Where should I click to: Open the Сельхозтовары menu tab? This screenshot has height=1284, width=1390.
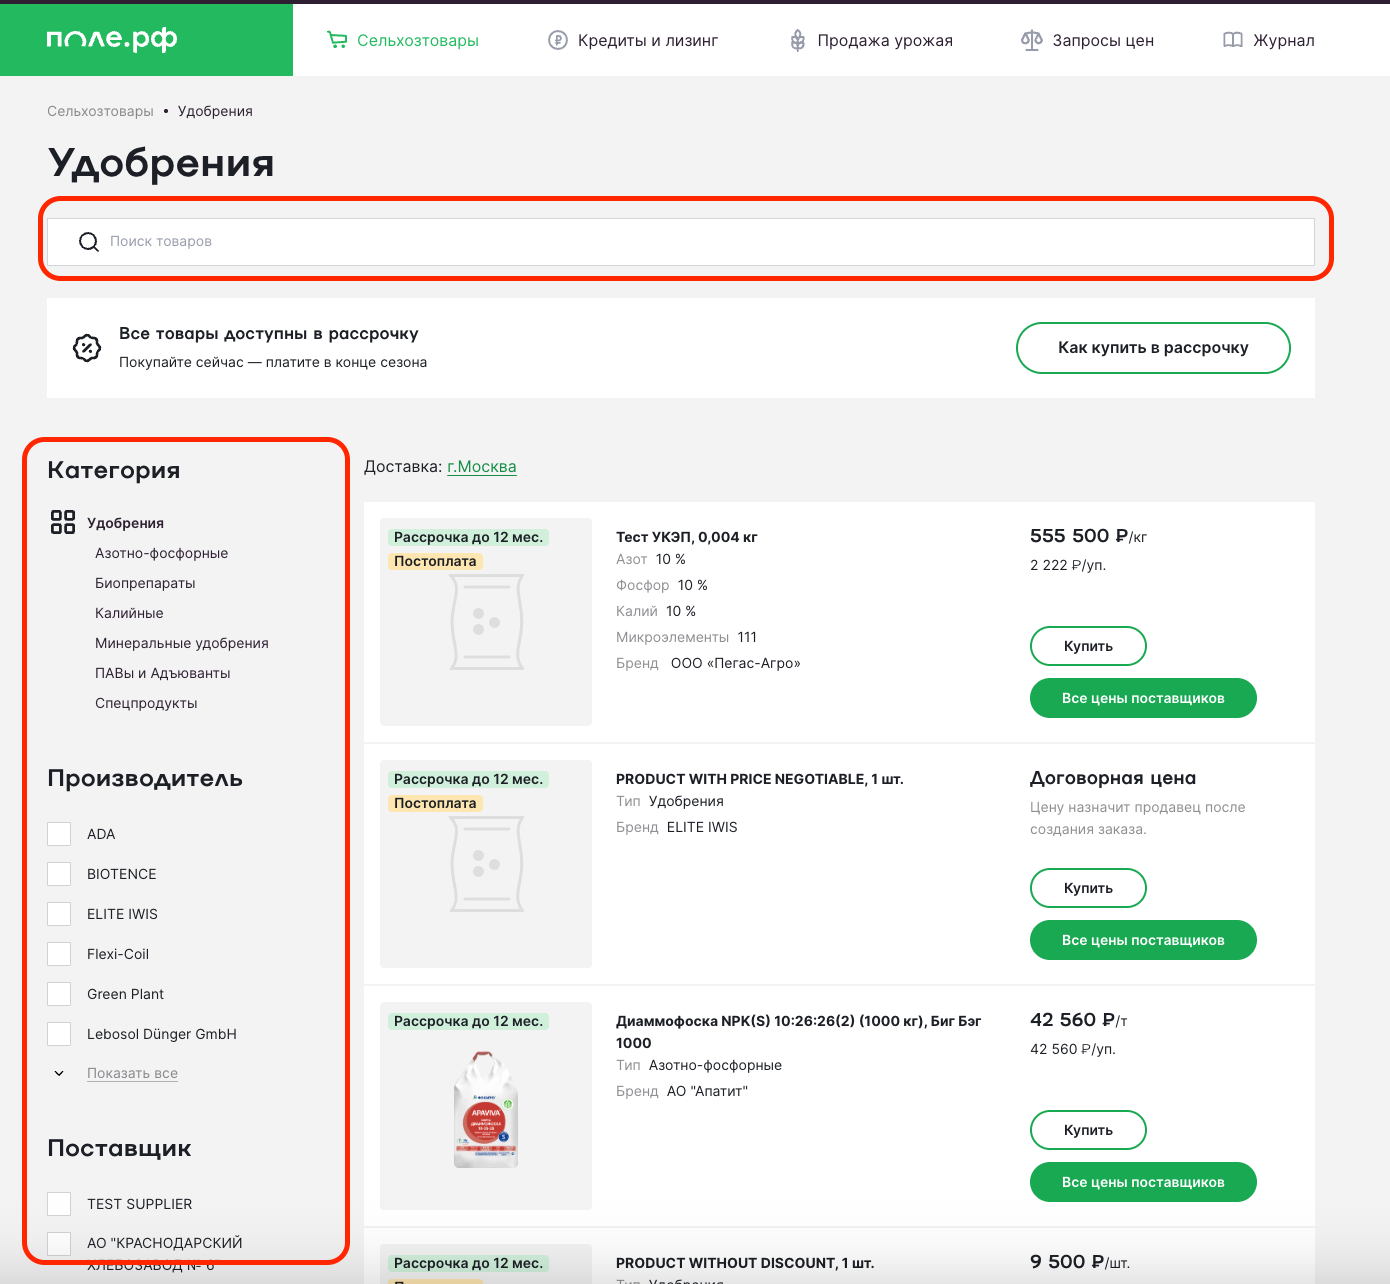point(417,41)
